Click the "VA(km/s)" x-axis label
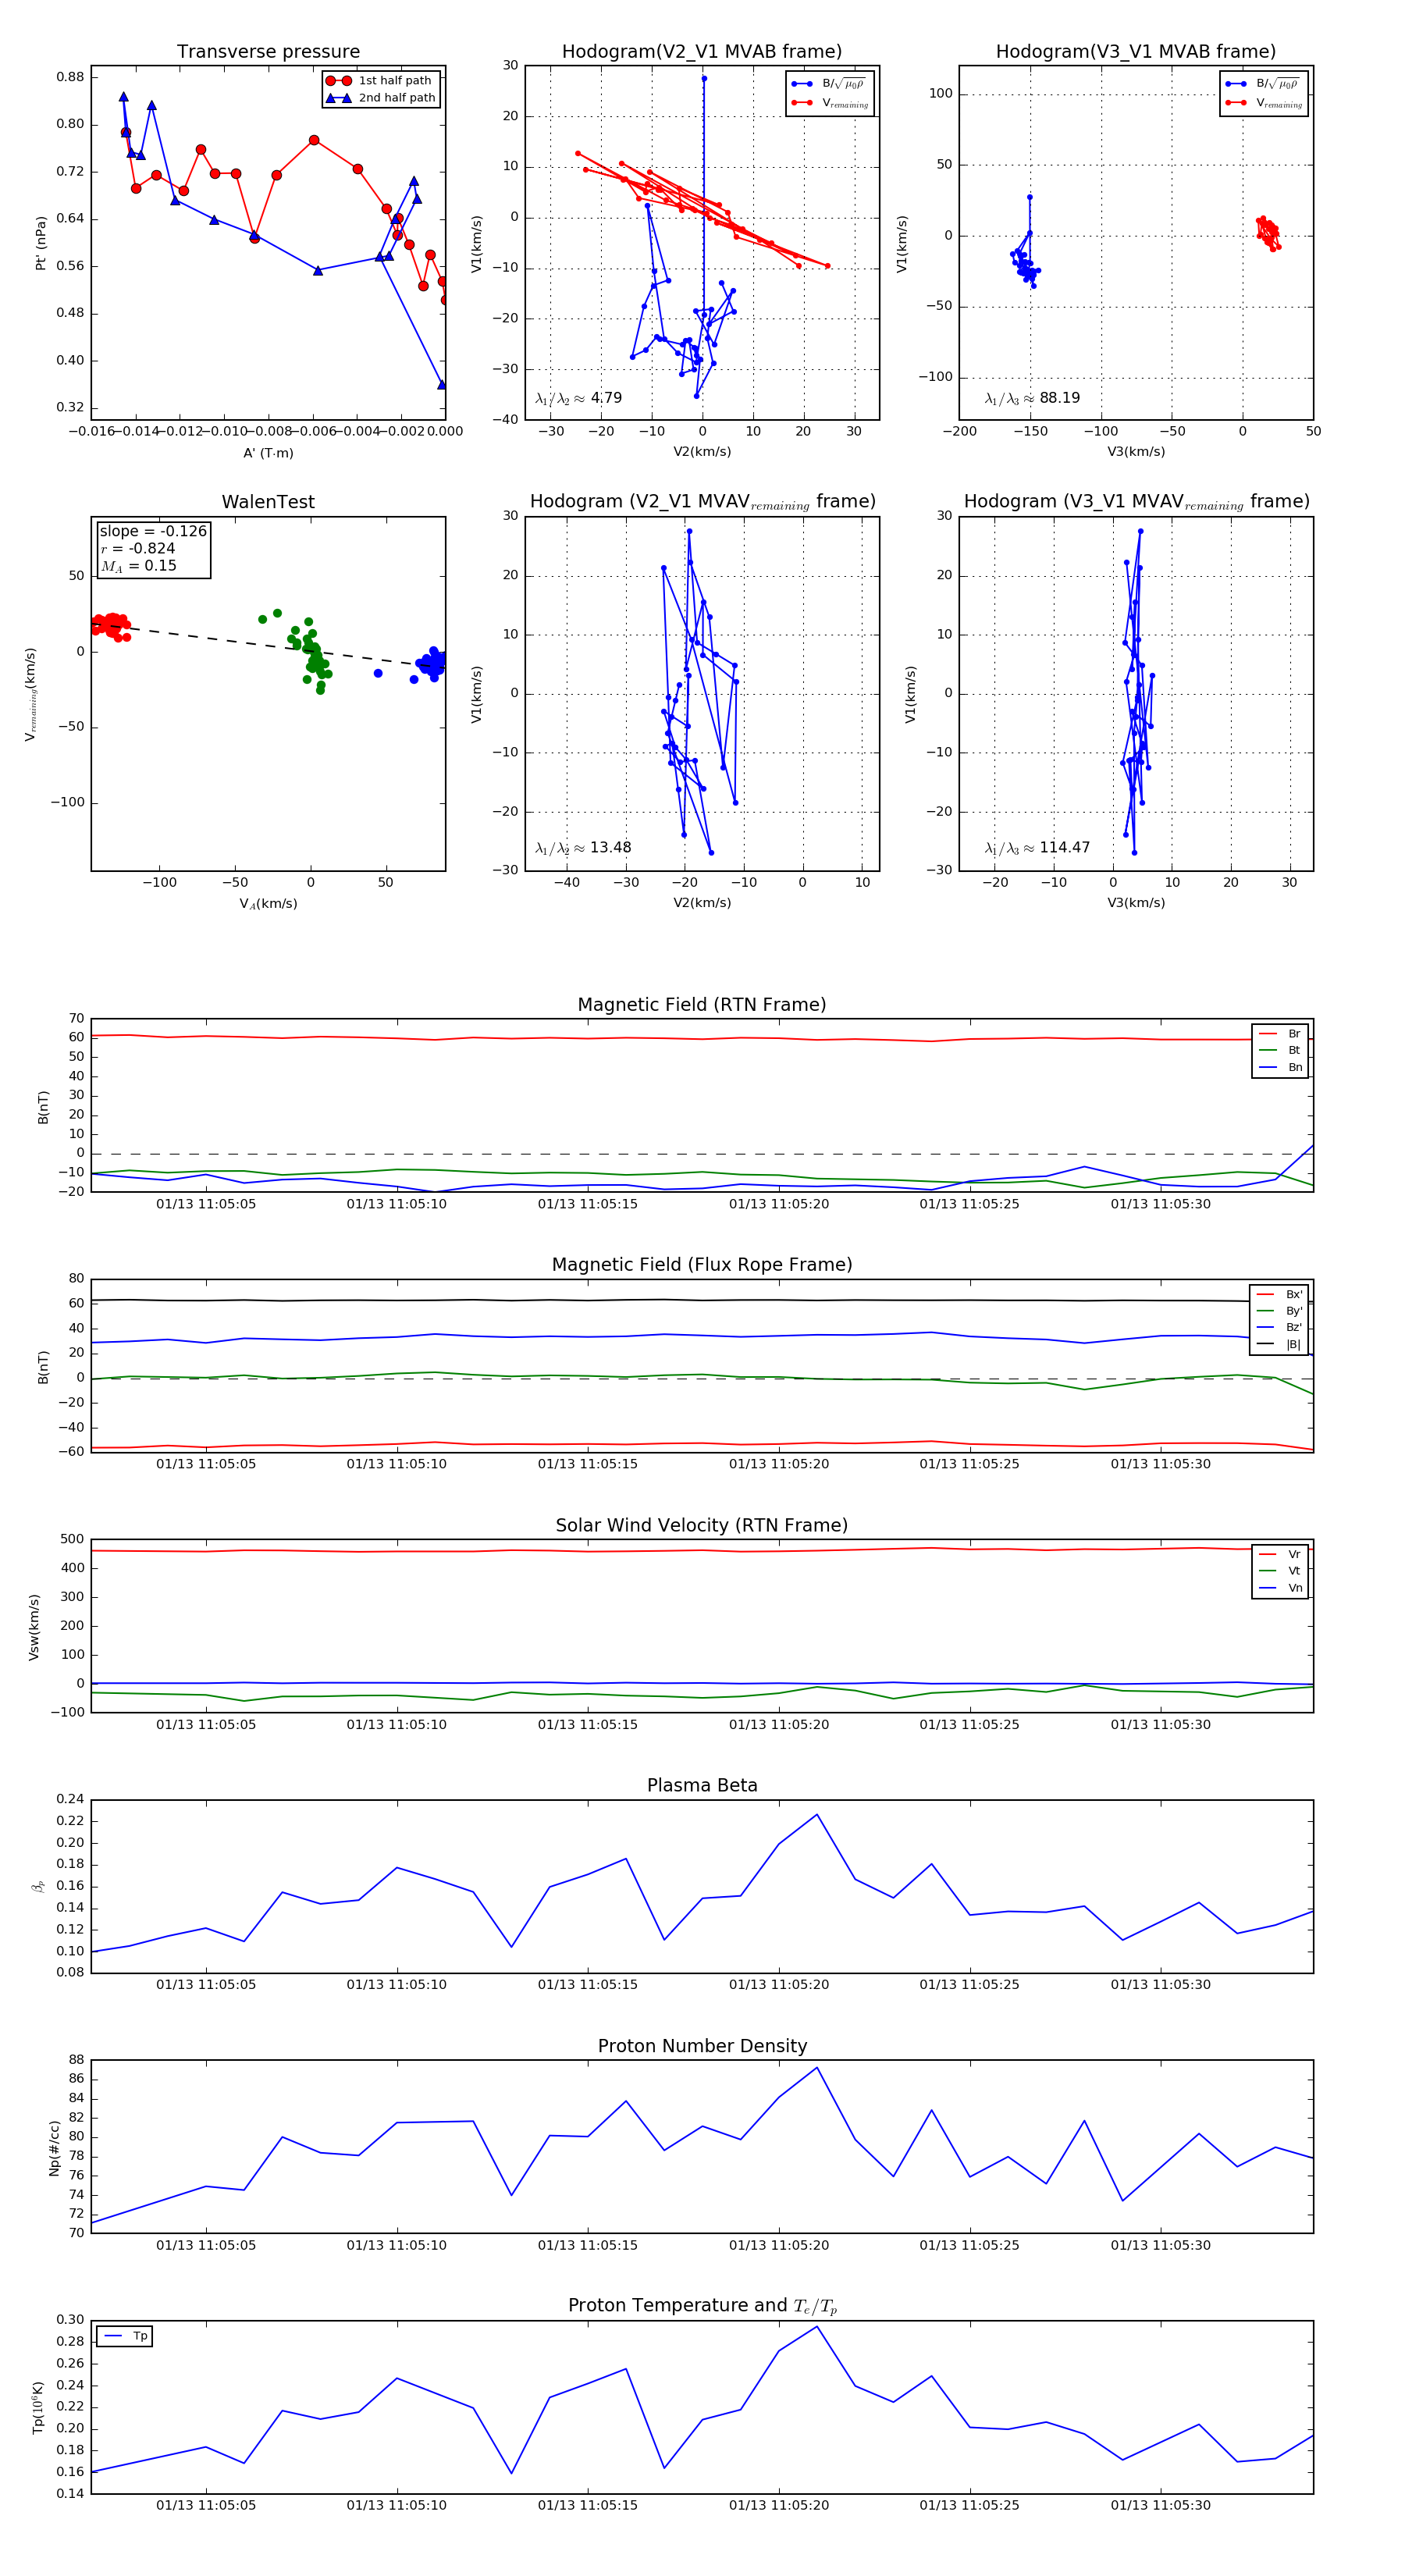 (268, 904)
